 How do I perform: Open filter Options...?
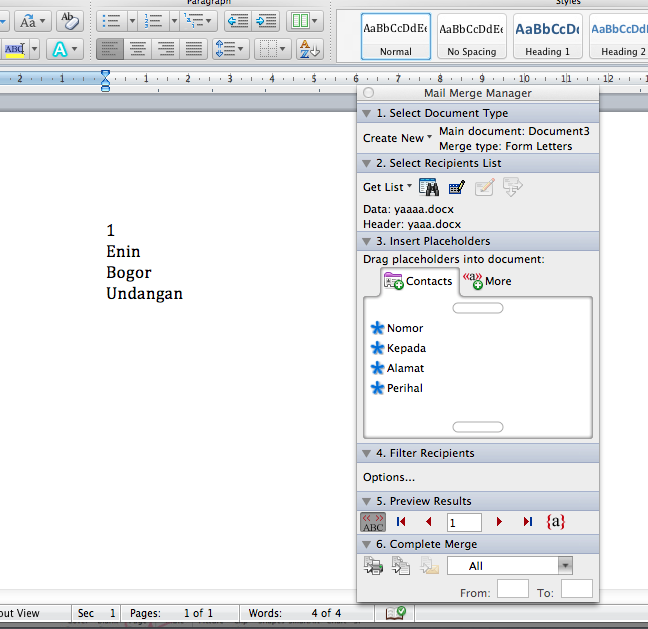[x=389, y=477]
